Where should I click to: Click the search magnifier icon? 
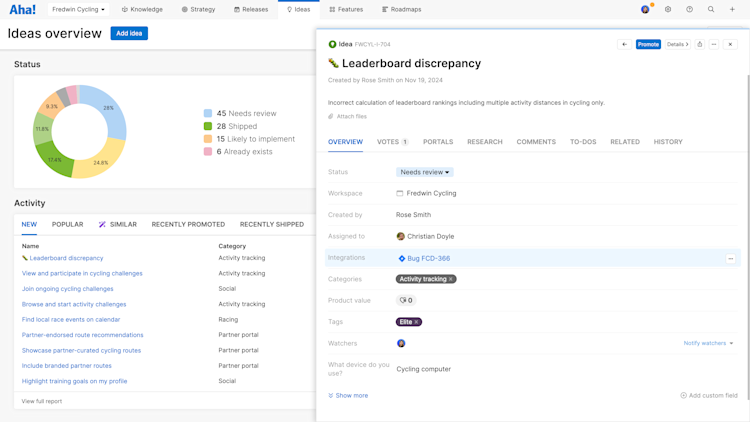coord(711,9)
